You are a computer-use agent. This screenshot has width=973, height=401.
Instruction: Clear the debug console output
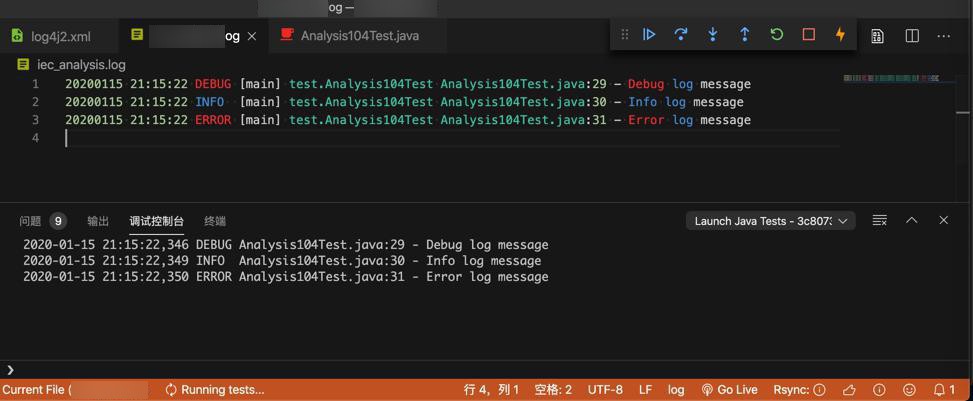click(880, 221)
